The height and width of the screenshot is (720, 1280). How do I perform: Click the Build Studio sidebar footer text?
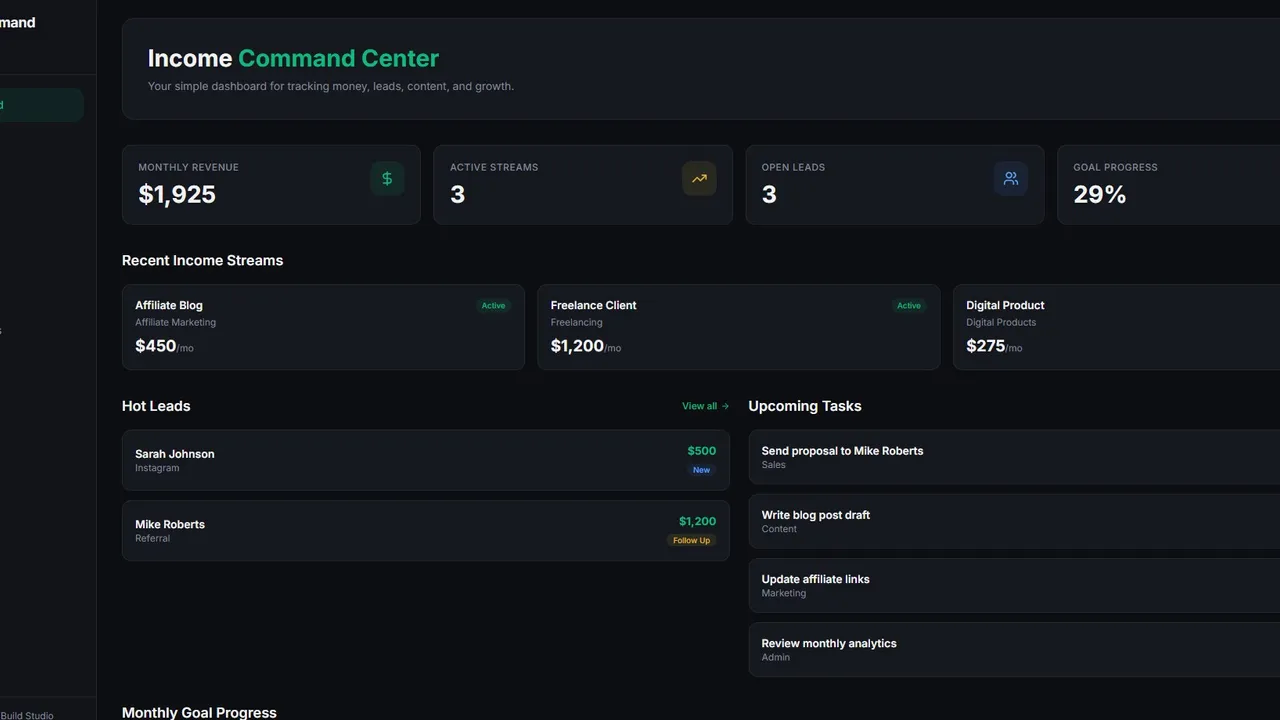click(x=27, y=715)
